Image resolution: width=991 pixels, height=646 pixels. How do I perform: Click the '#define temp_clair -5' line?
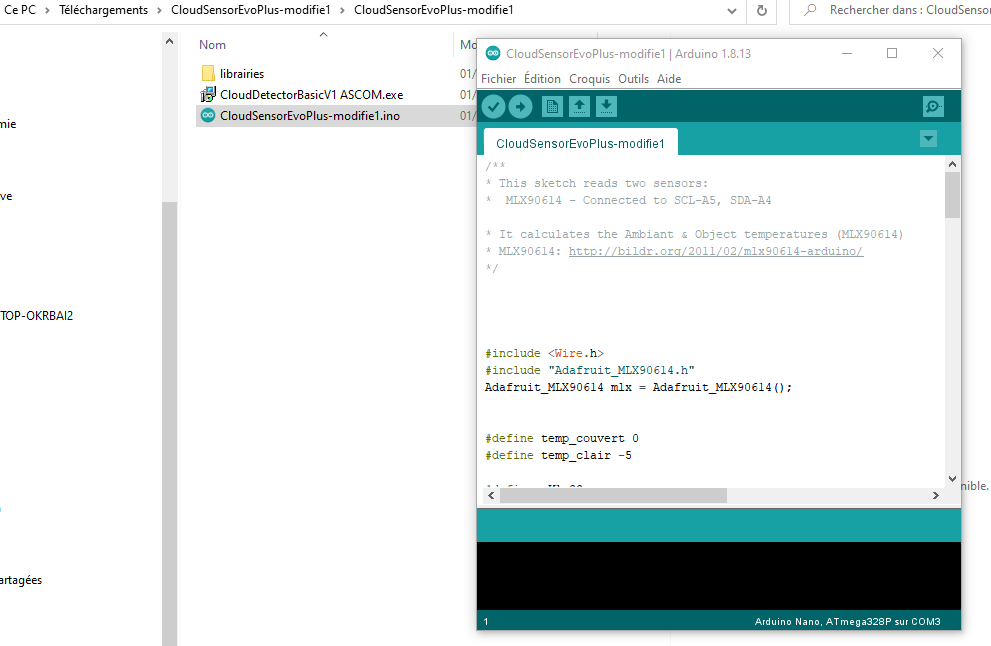[558, 455]
